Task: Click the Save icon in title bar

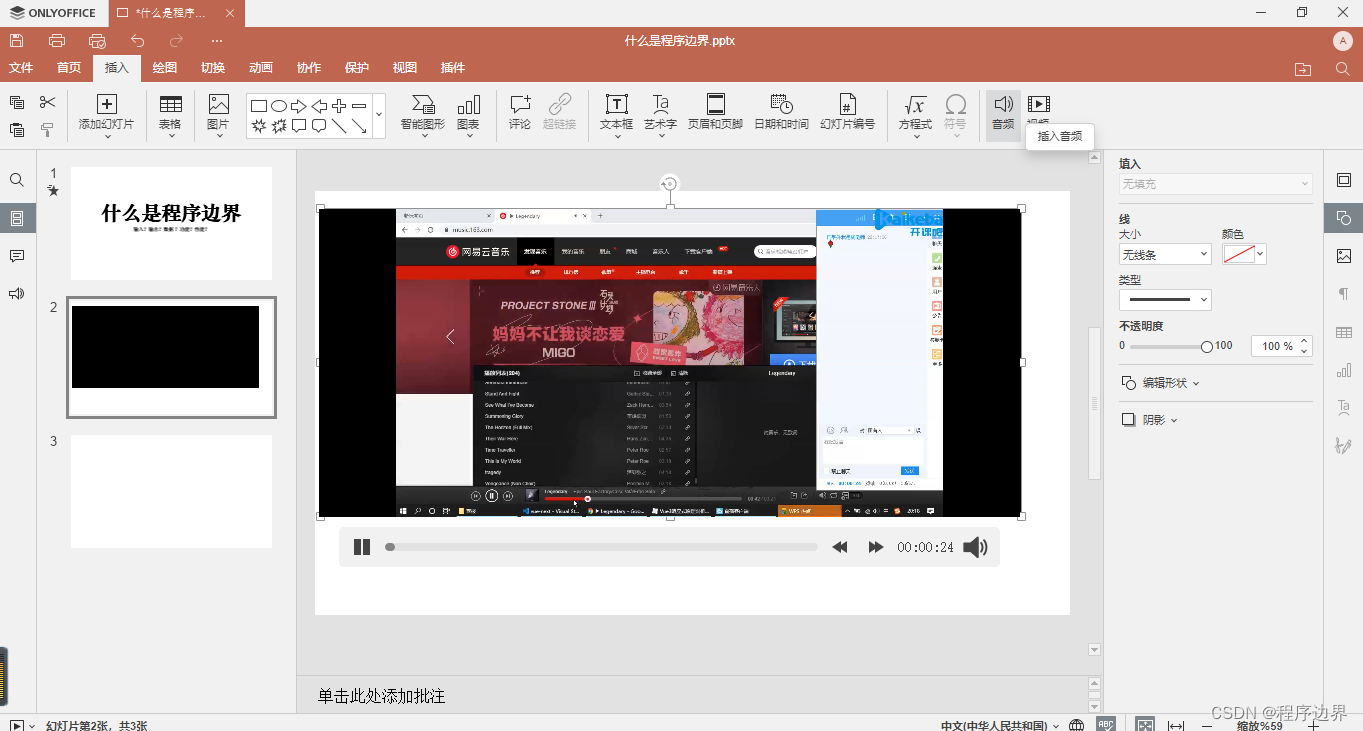Action: coord(16,41)
